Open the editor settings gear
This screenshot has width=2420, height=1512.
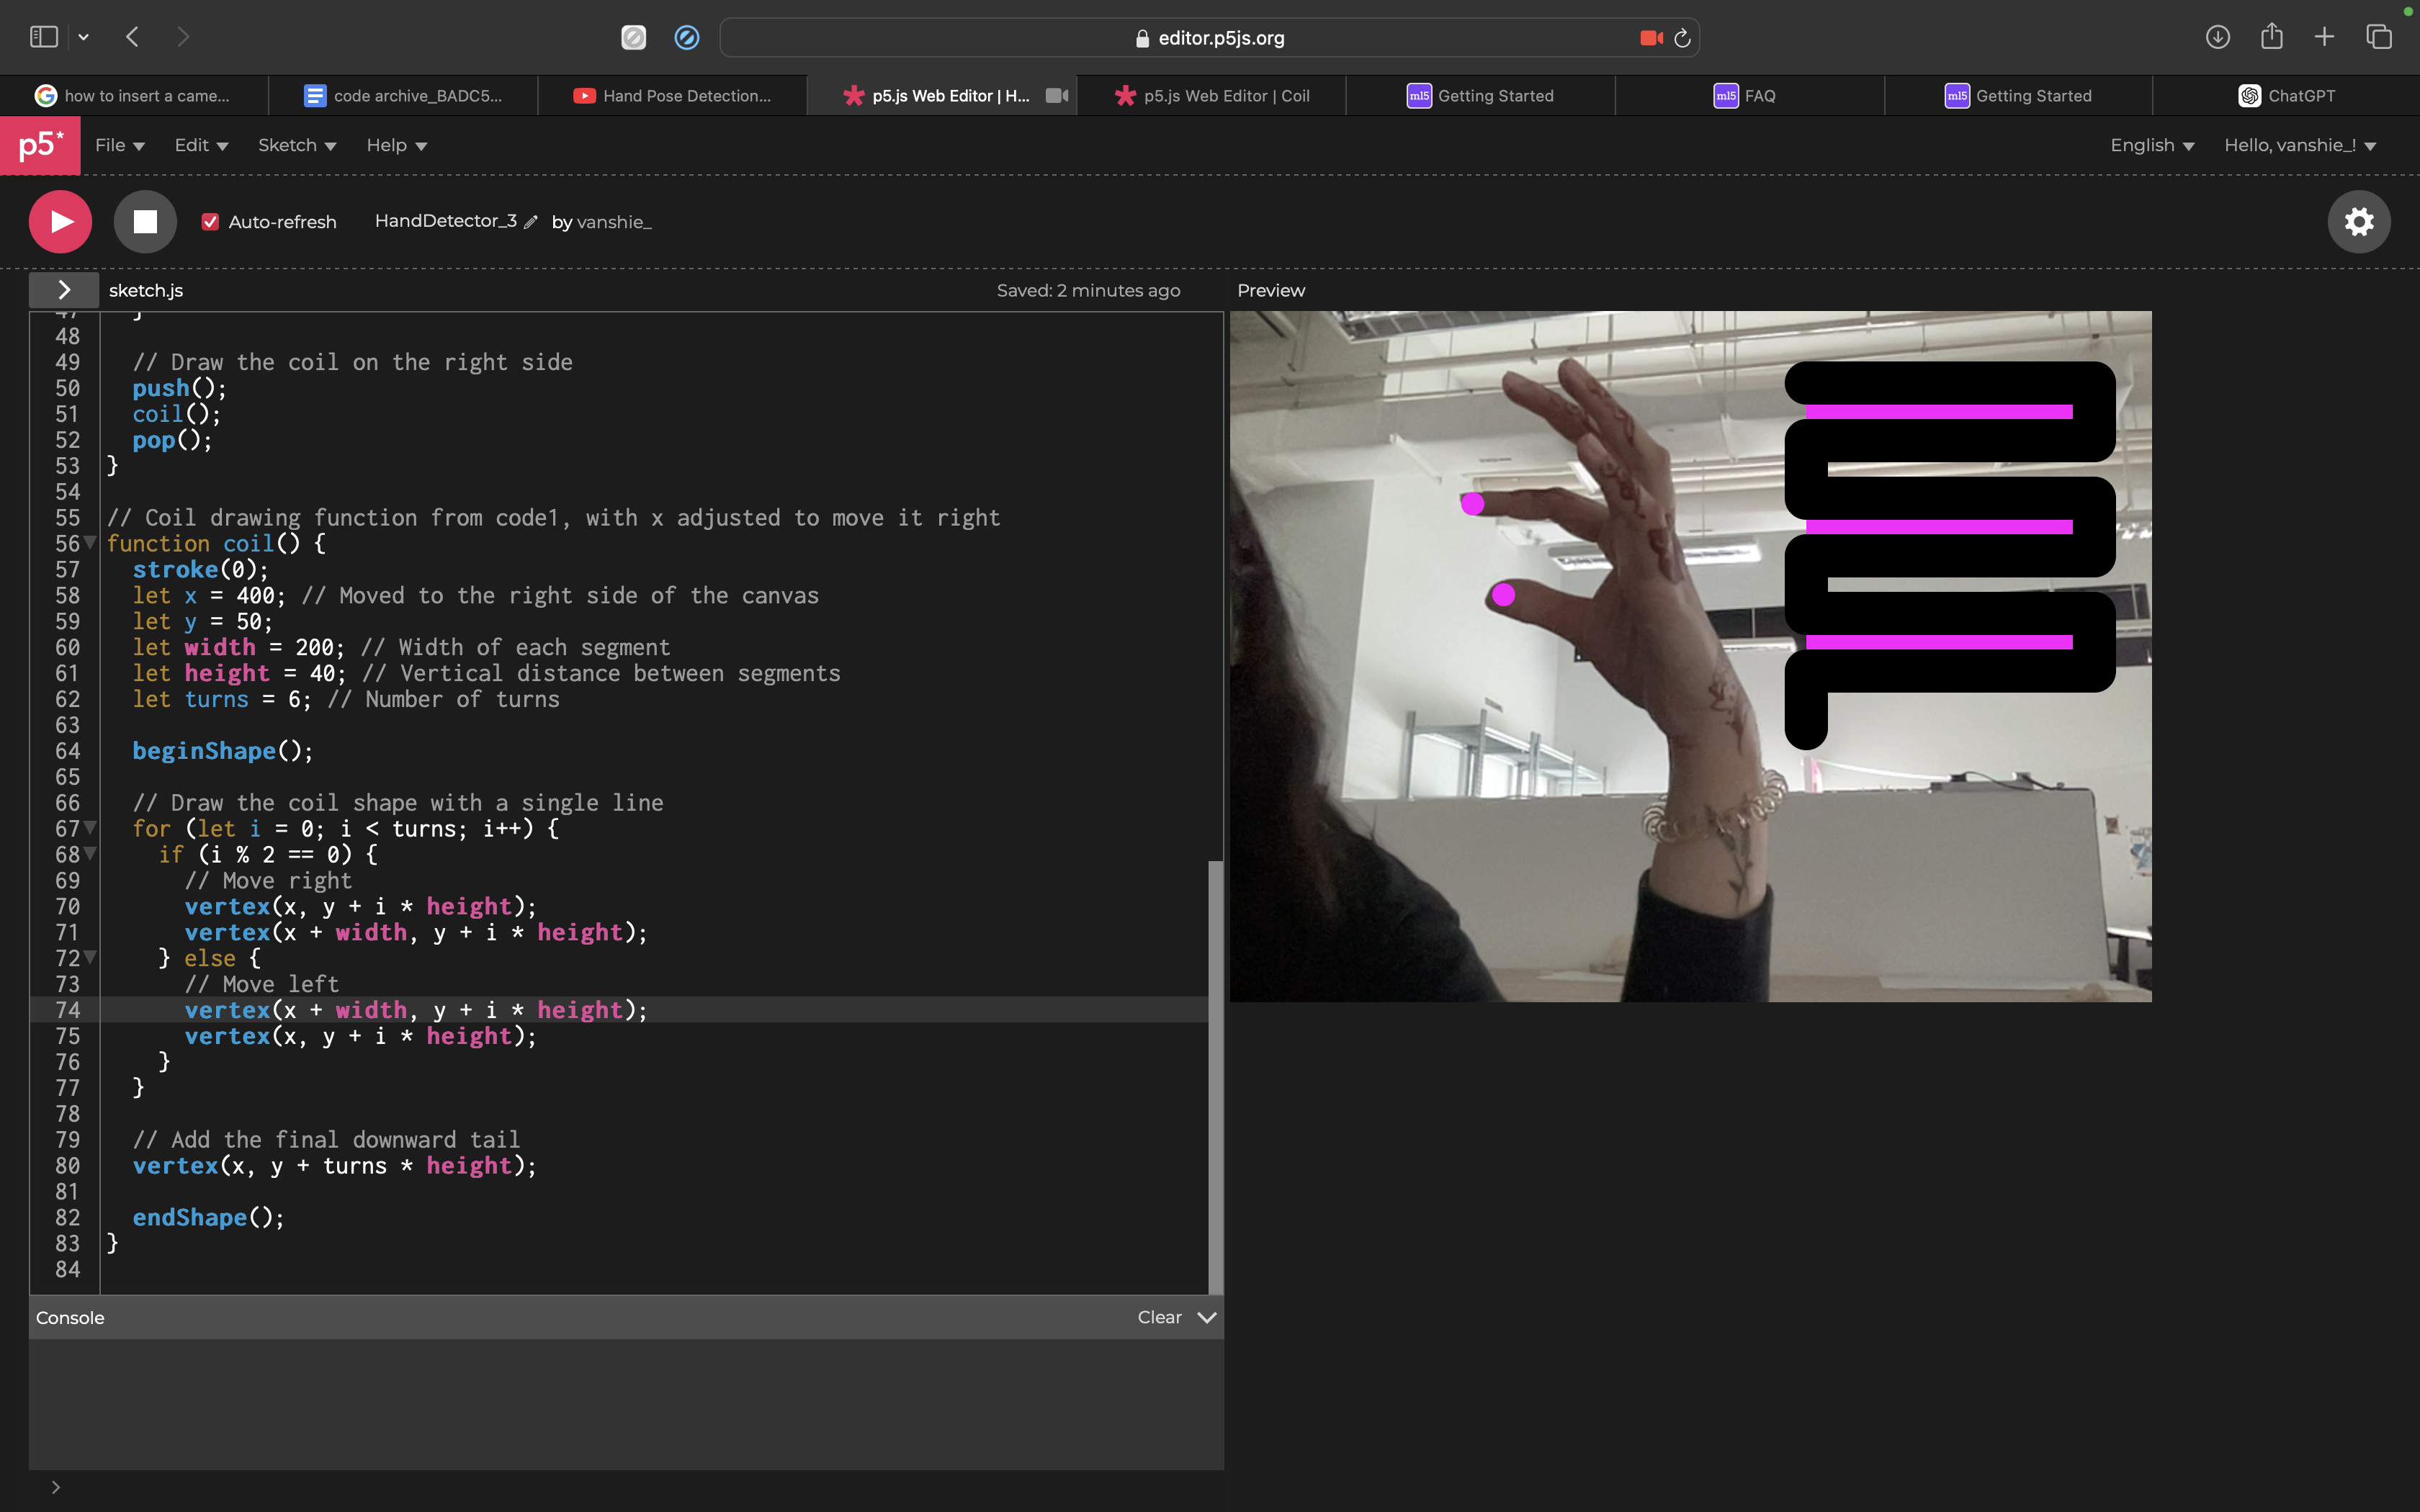tap(2358, 222)
